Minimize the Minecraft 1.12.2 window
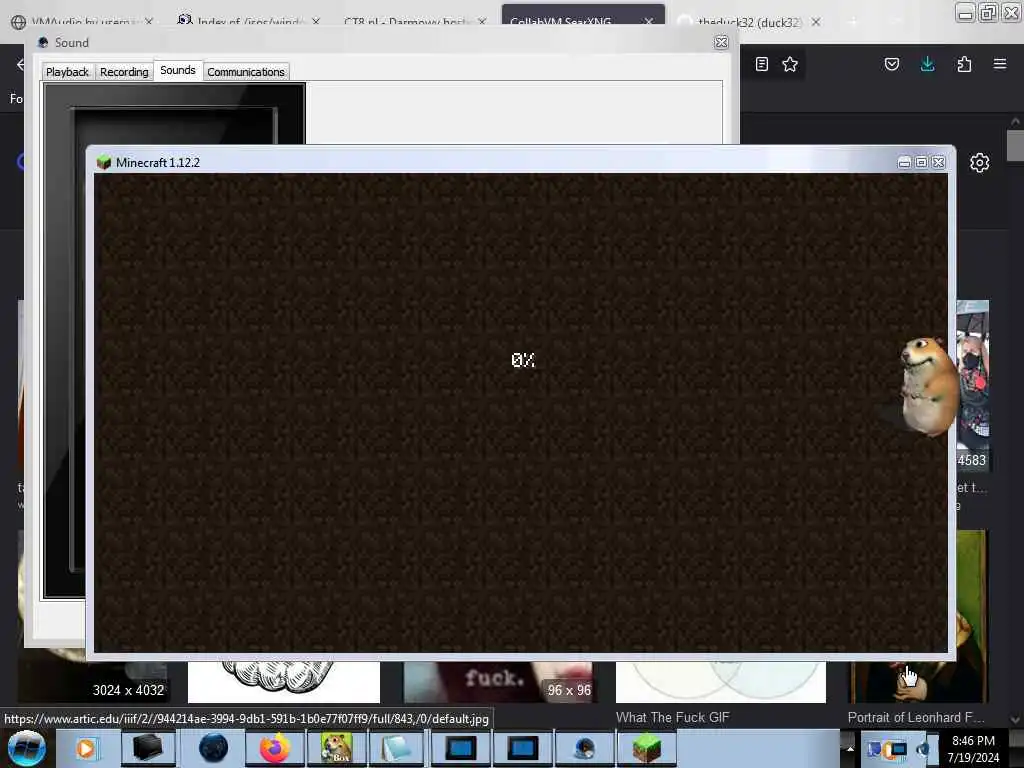Screen dimensions: 1024x768 [x=904, y=162]
